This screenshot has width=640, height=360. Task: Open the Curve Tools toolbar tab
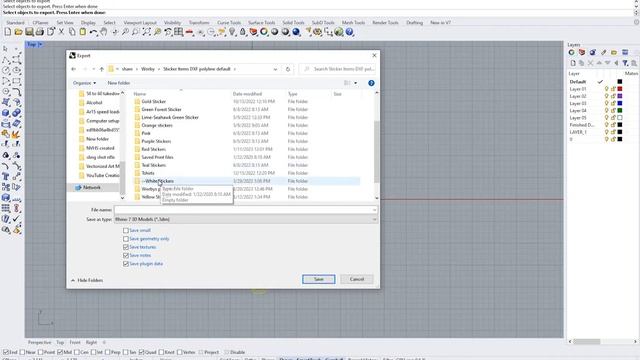point(229,23)
